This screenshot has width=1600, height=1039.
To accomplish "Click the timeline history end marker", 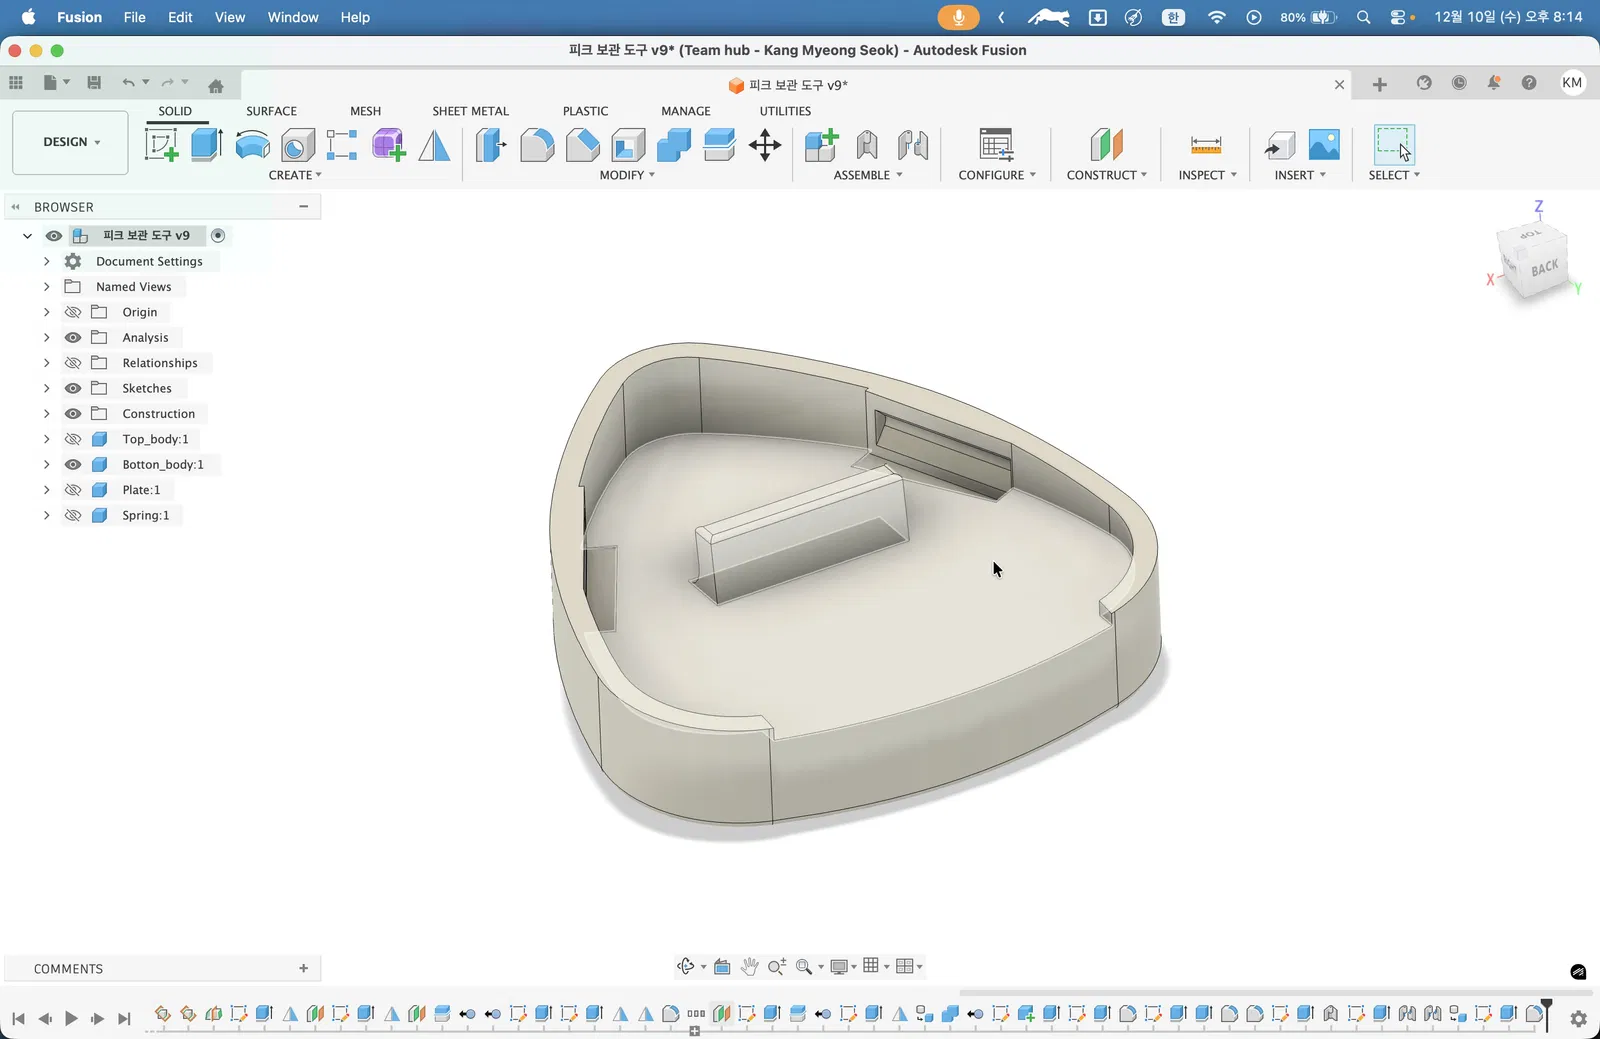I will coord(1546,1013).
